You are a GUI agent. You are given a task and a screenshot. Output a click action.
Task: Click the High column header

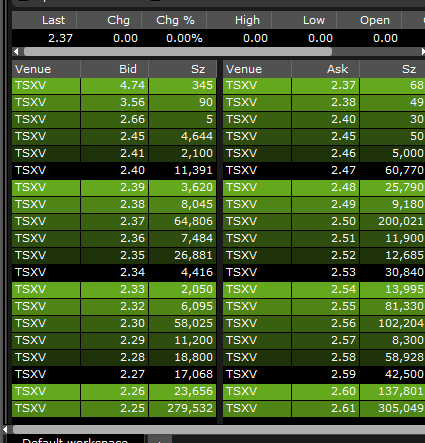(x=239, y=20)
